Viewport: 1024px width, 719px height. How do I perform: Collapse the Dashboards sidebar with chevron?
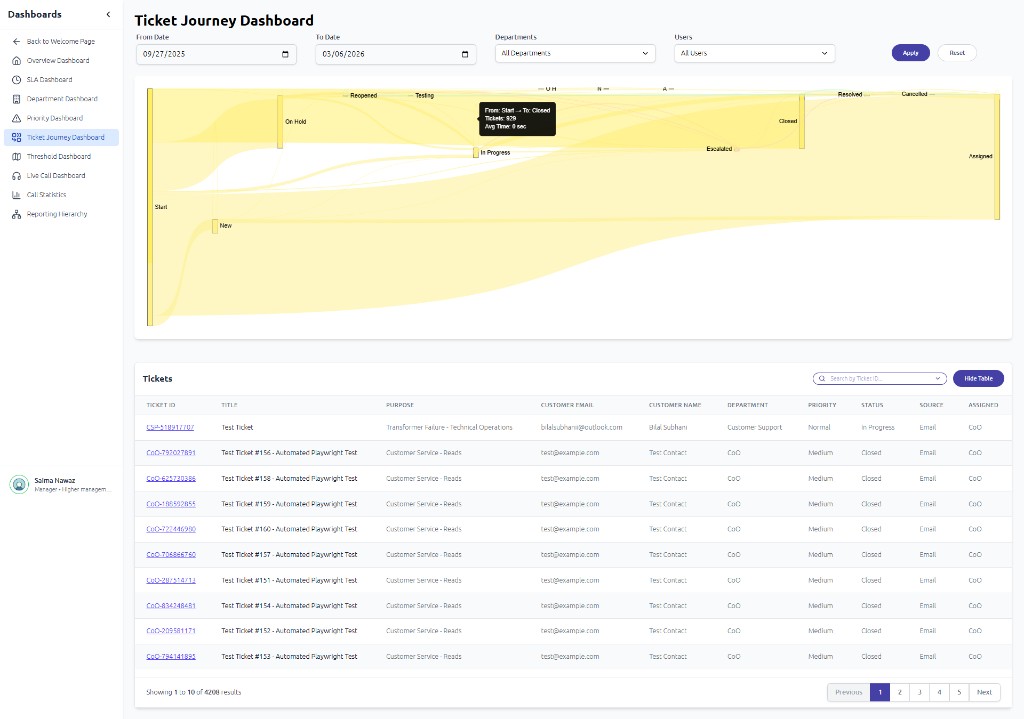coord(108,14)
